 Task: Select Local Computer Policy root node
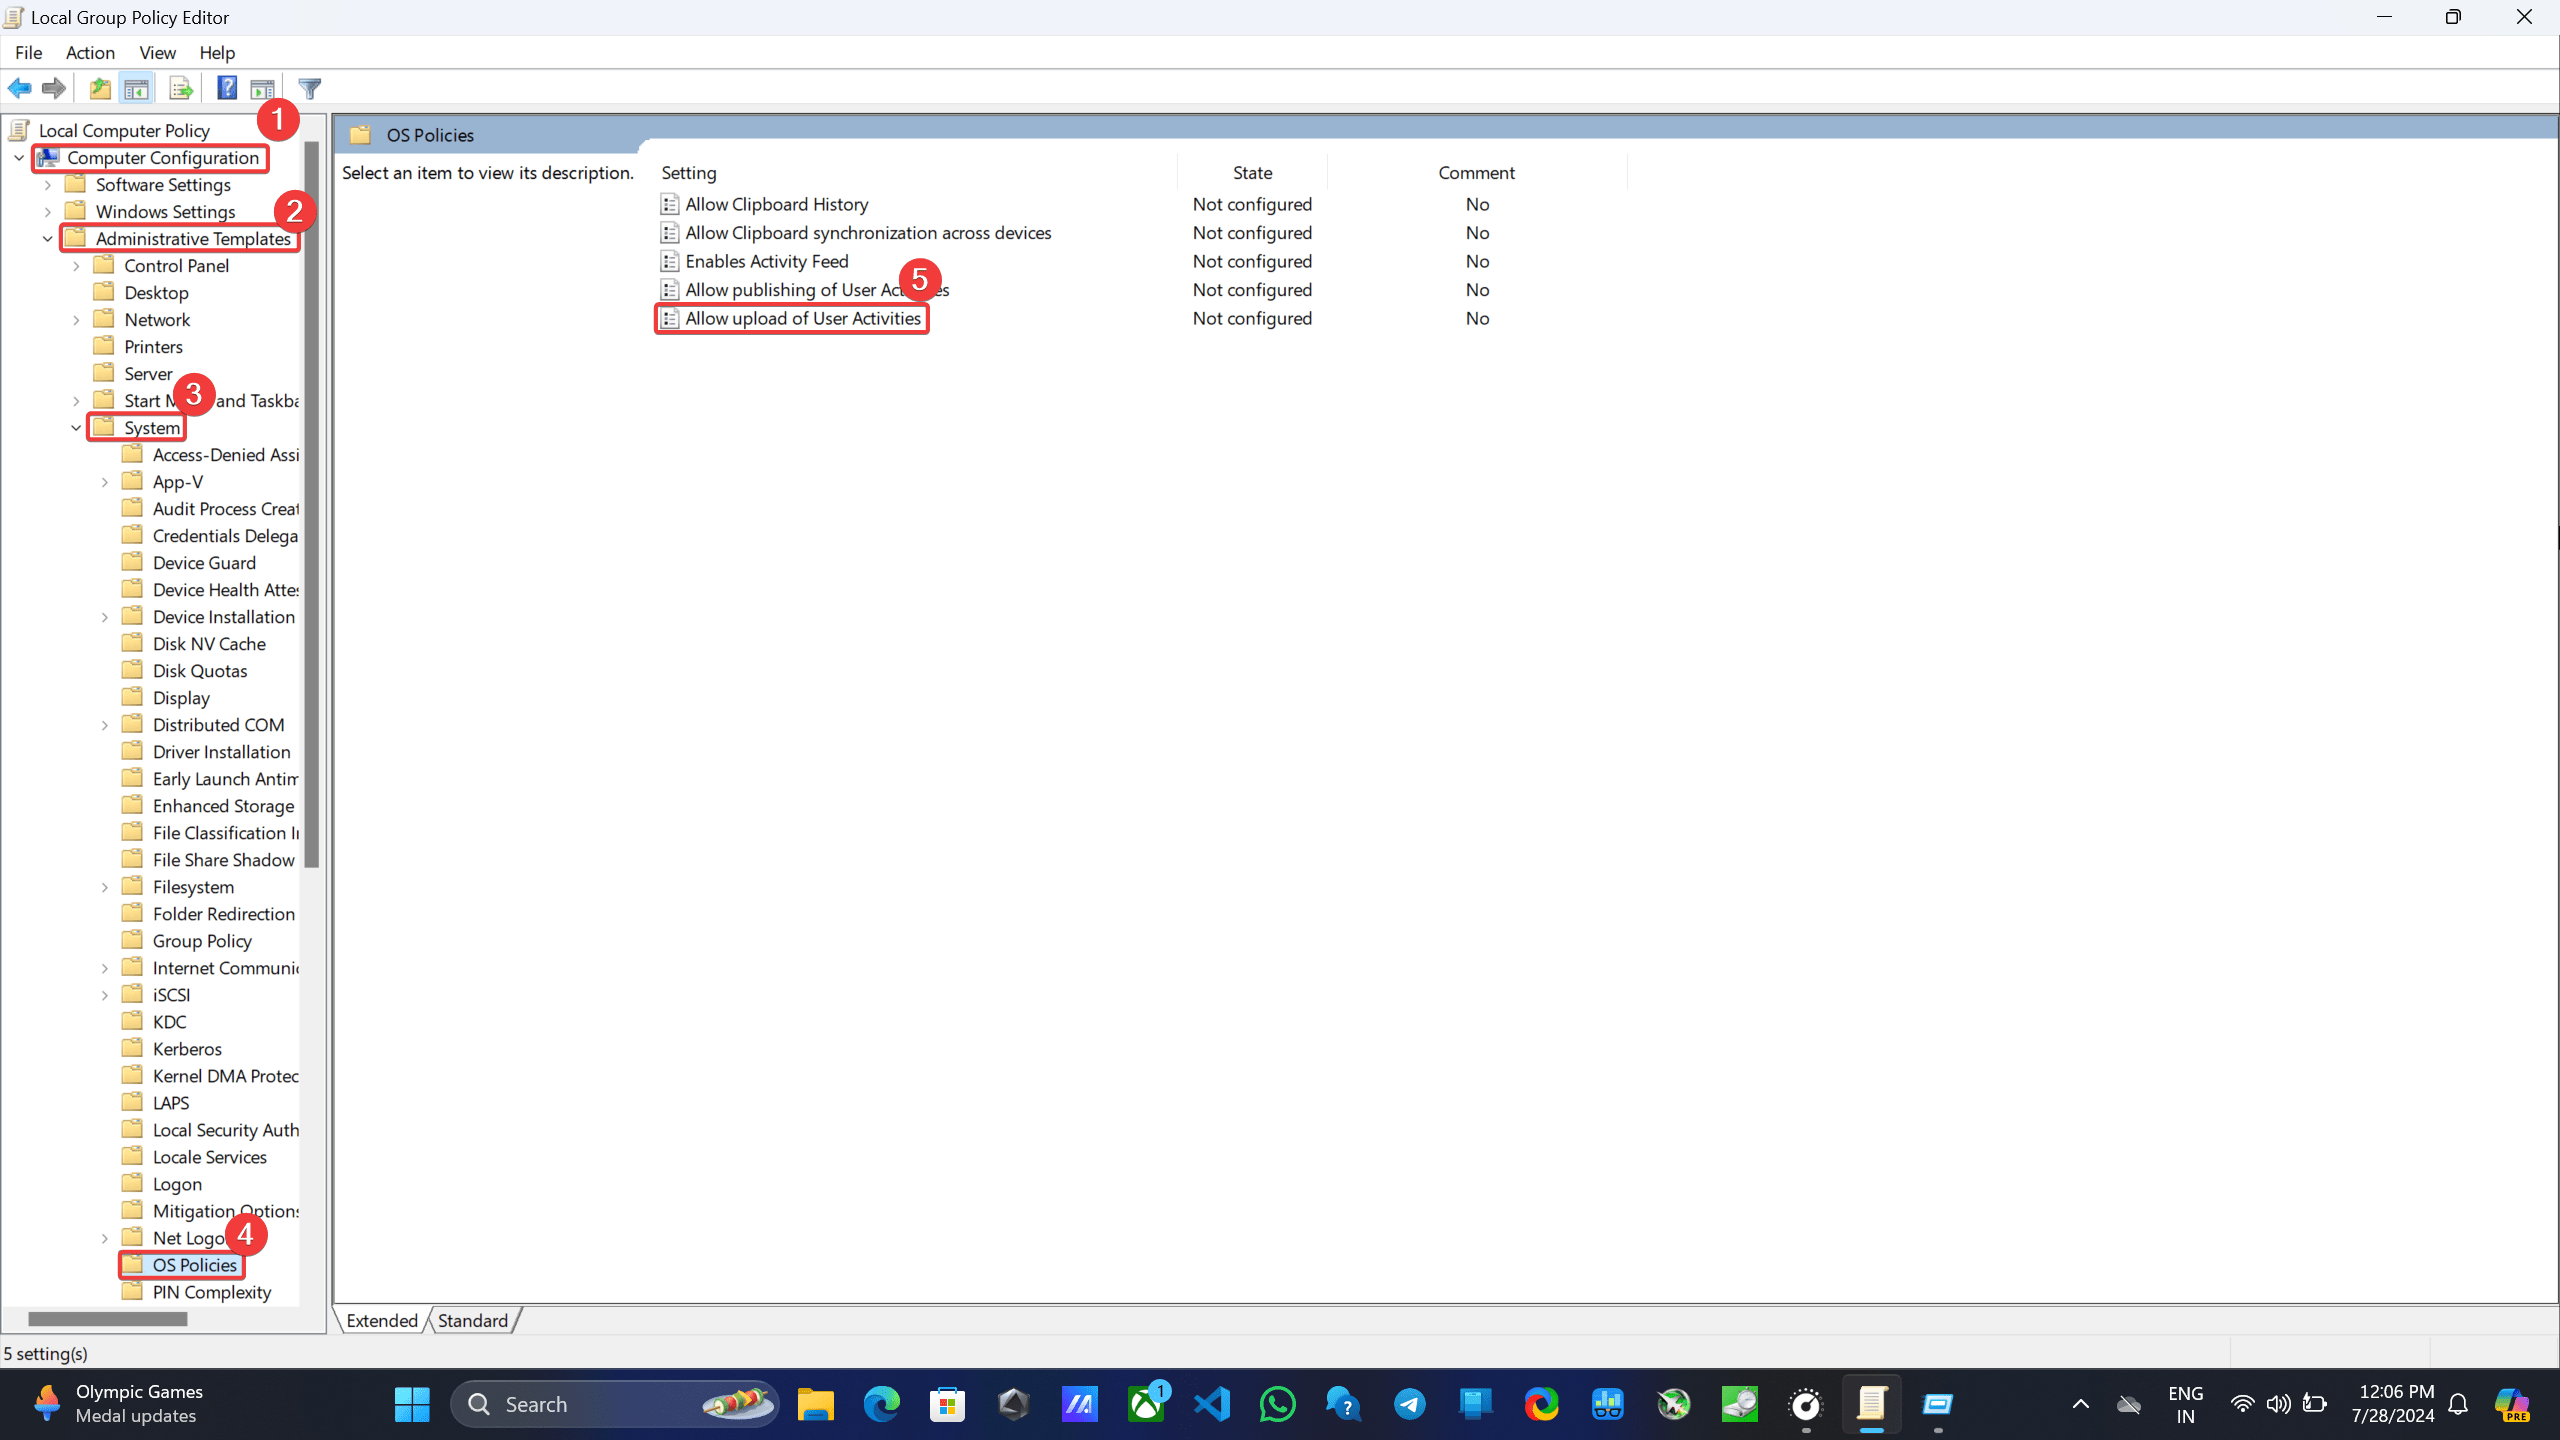(x=124, y=130)
